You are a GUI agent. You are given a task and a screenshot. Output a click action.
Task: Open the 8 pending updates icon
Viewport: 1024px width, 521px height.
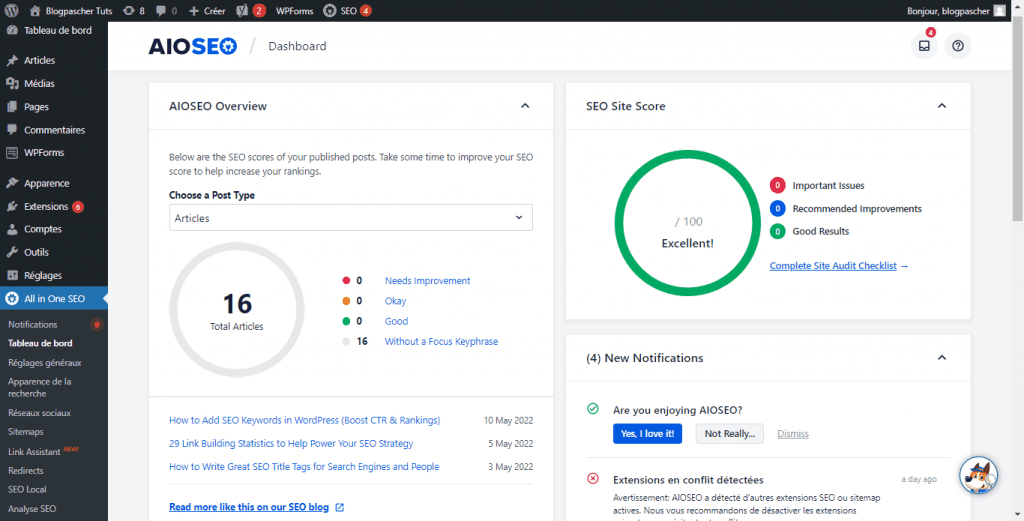133,10
